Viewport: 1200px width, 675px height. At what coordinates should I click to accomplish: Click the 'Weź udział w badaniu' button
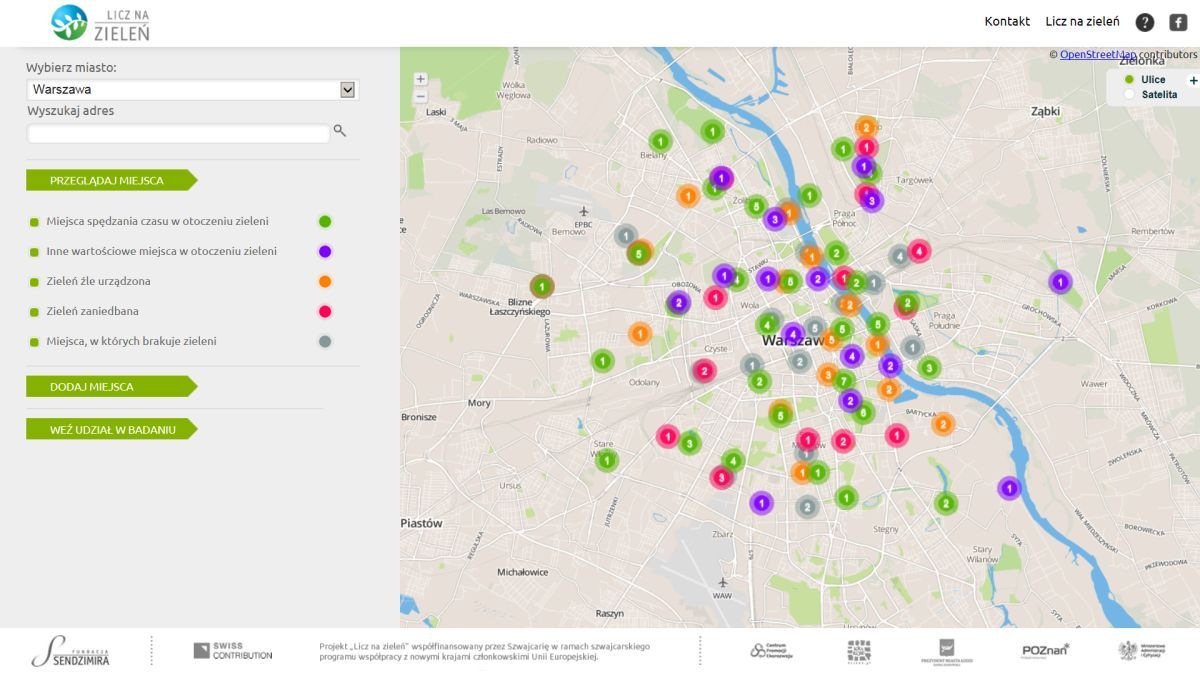112,429
